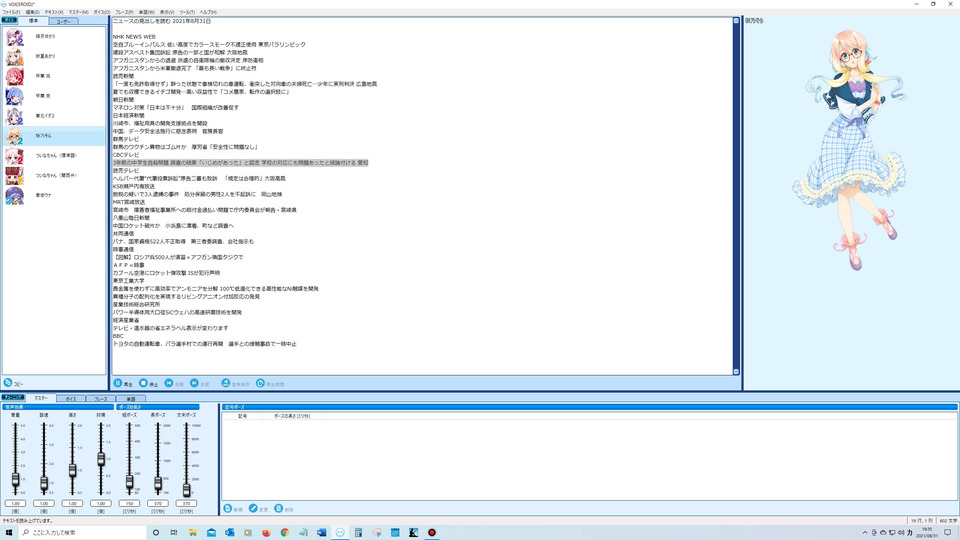
Task: Click the コピー (copy) voice preset icon
Action: coord(8,383)
